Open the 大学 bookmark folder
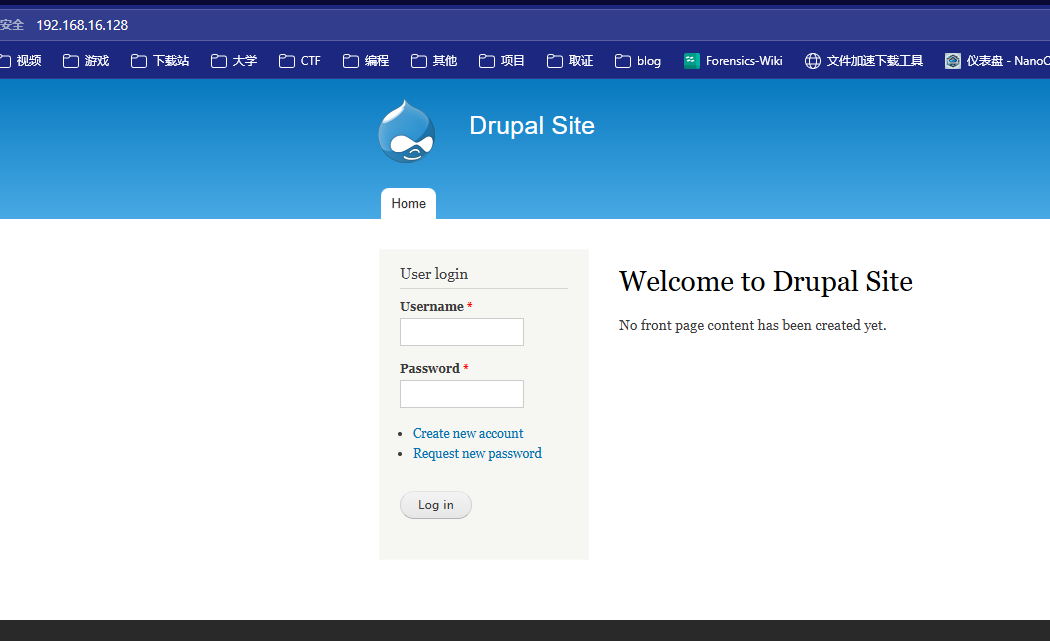The image size is (1050, 641). click(234, 61)
